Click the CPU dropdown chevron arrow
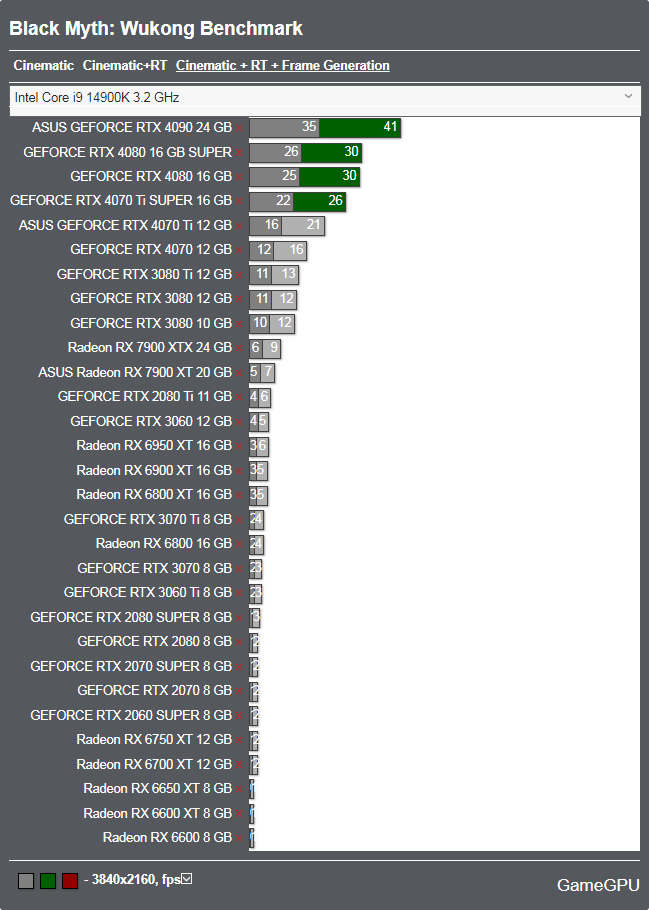 click(x=628, y=96)
